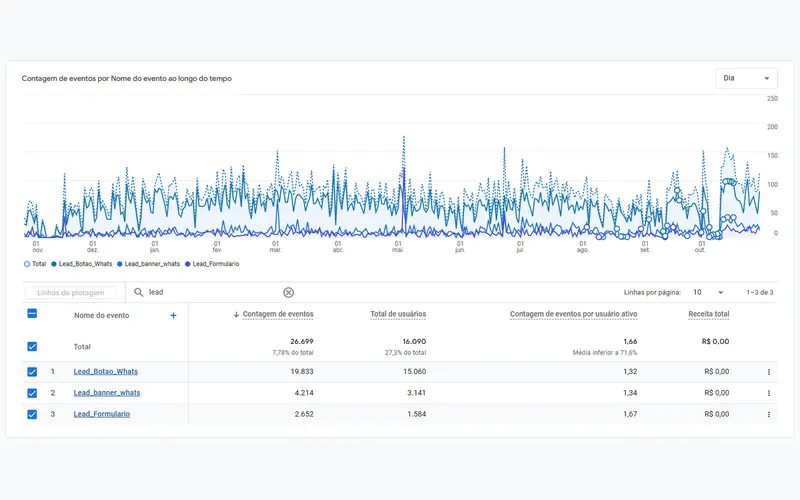The width and height of the screenshot is (800, 500).
Task: Sort by Contagem de eventos por usuário ativo
Action: coord(573,314)
